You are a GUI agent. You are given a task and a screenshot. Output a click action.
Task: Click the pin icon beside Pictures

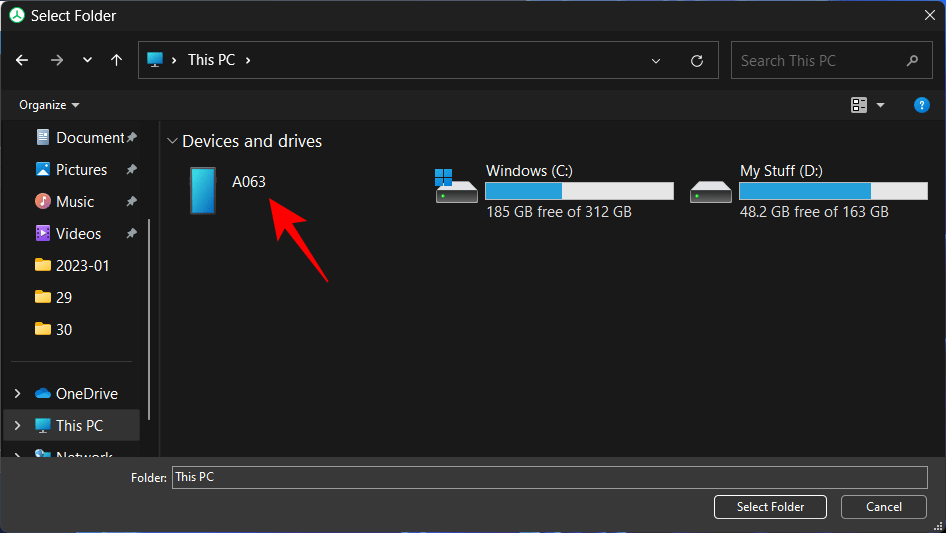(132, 169)
